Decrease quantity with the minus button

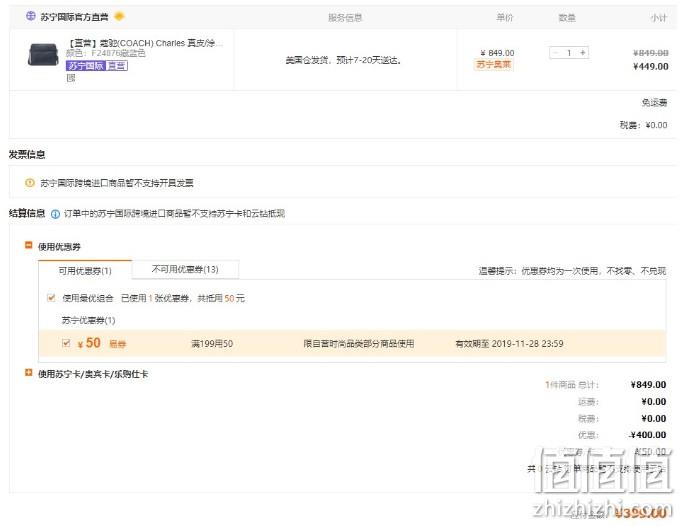[x=555, y=53]
